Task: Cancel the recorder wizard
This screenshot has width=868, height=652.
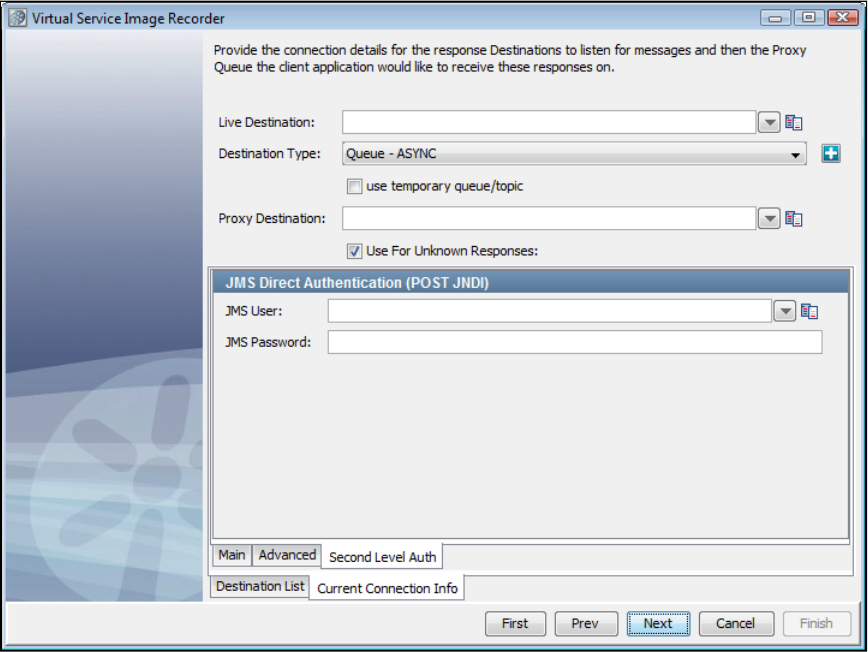Action: click(735, 623)
